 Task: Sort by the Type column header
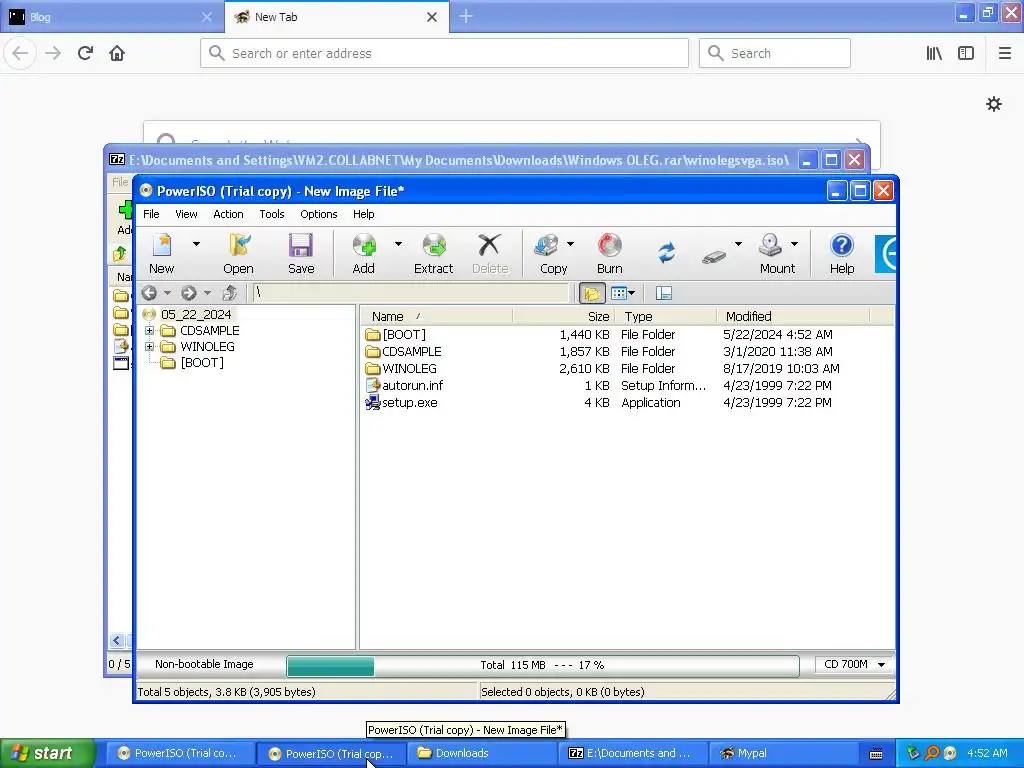pos(665,316)
